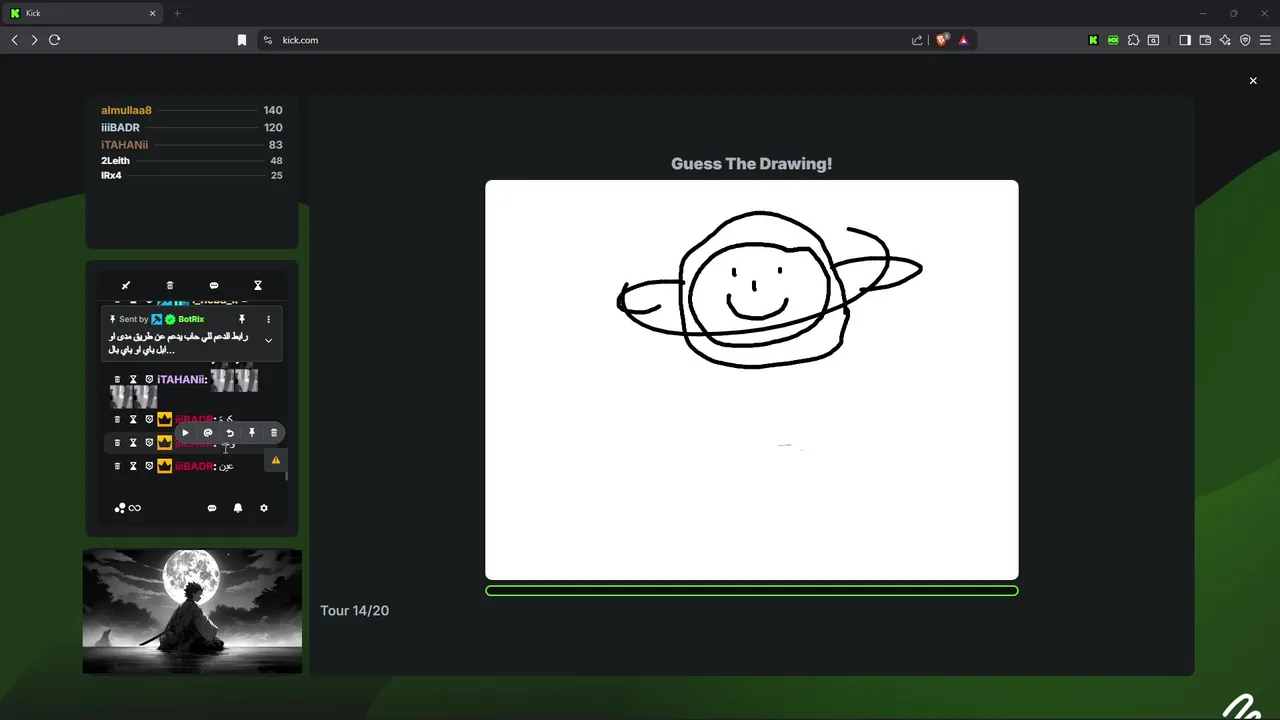Click the moon samurai thumbnail image
1280x720 pixels.
(x=192, y=611)
